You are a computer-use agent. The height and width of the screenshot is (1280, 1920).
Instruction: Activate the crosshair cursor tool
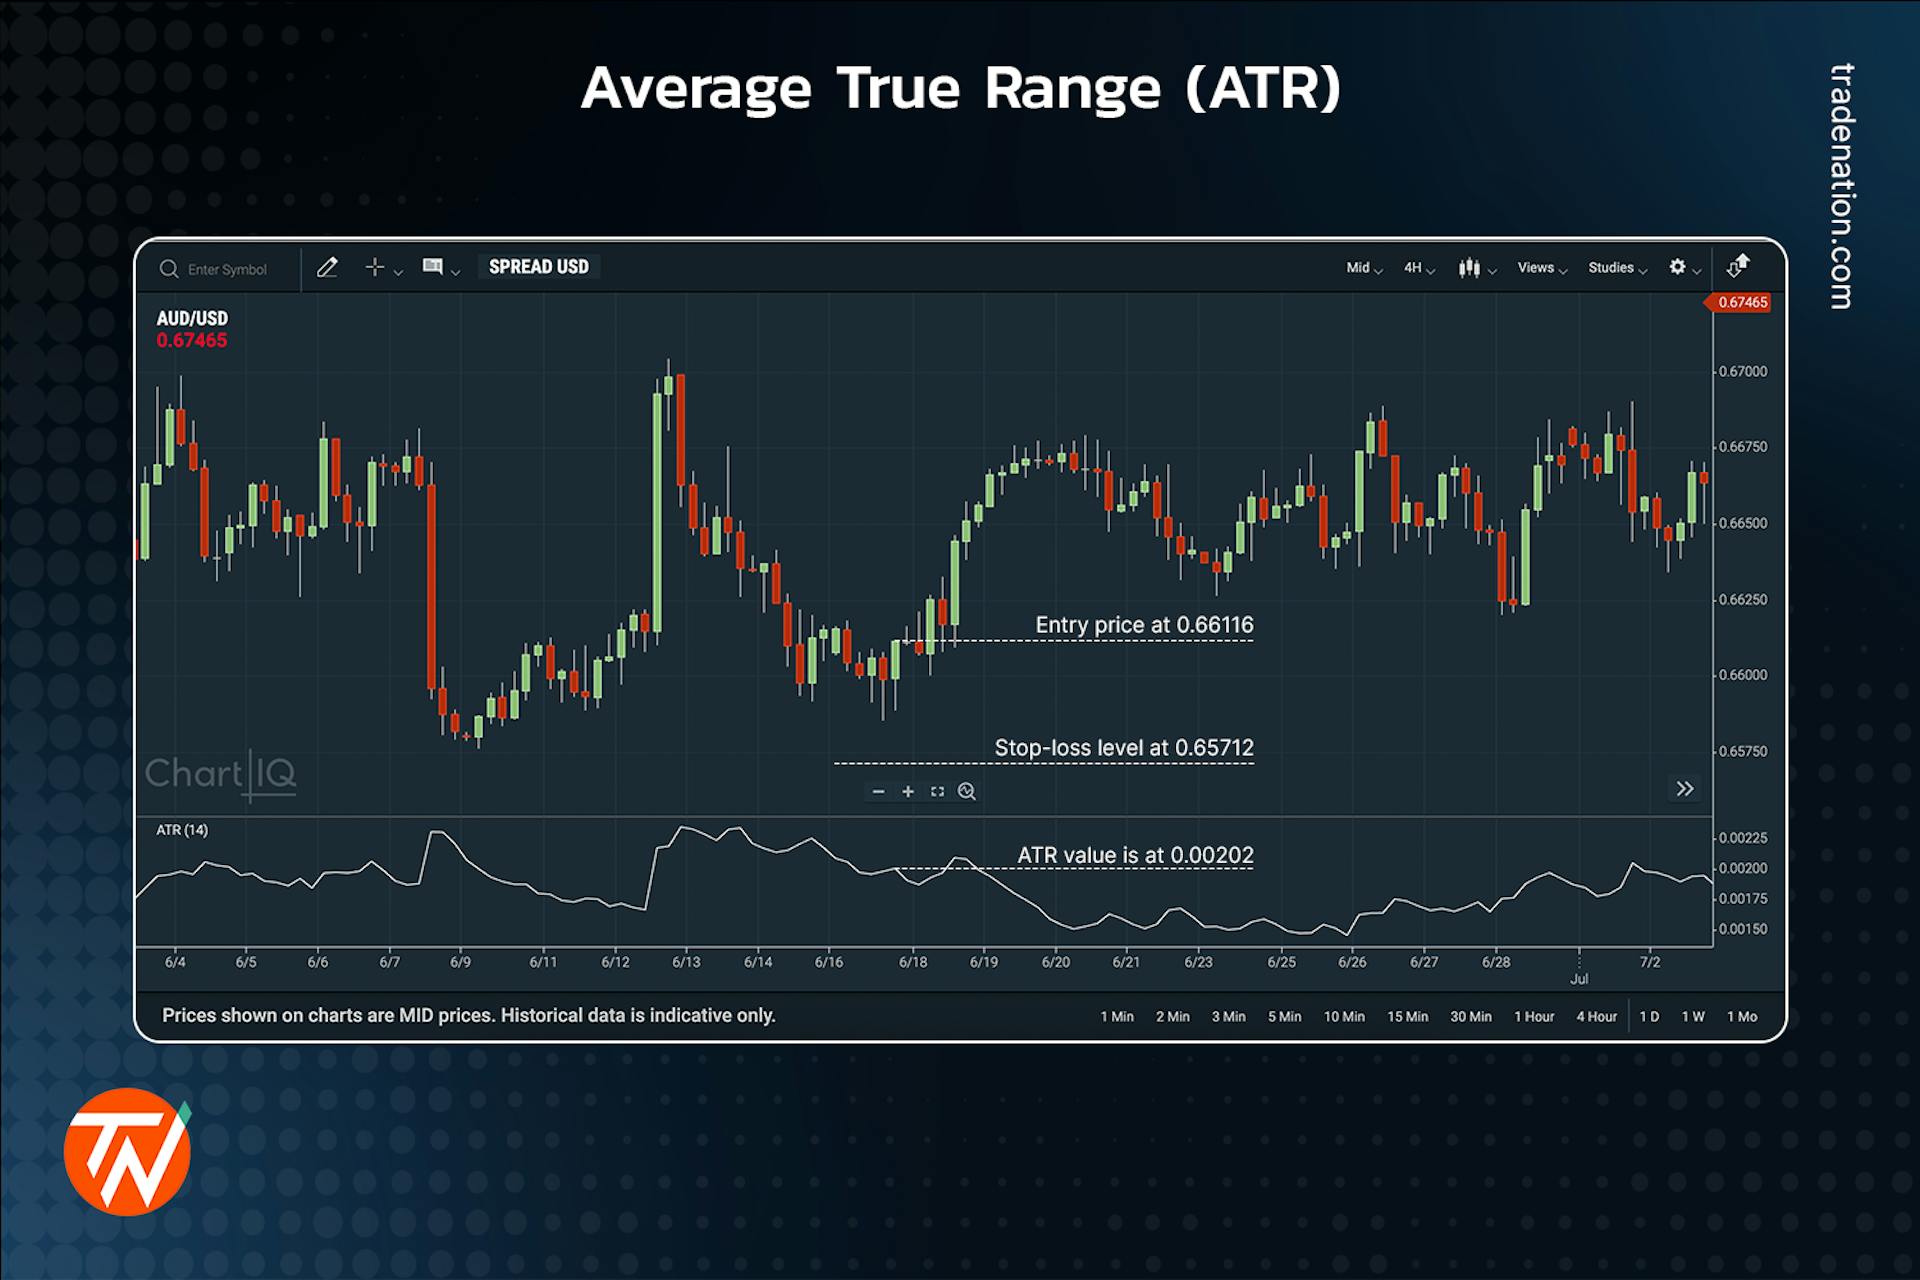pos(375,268)
